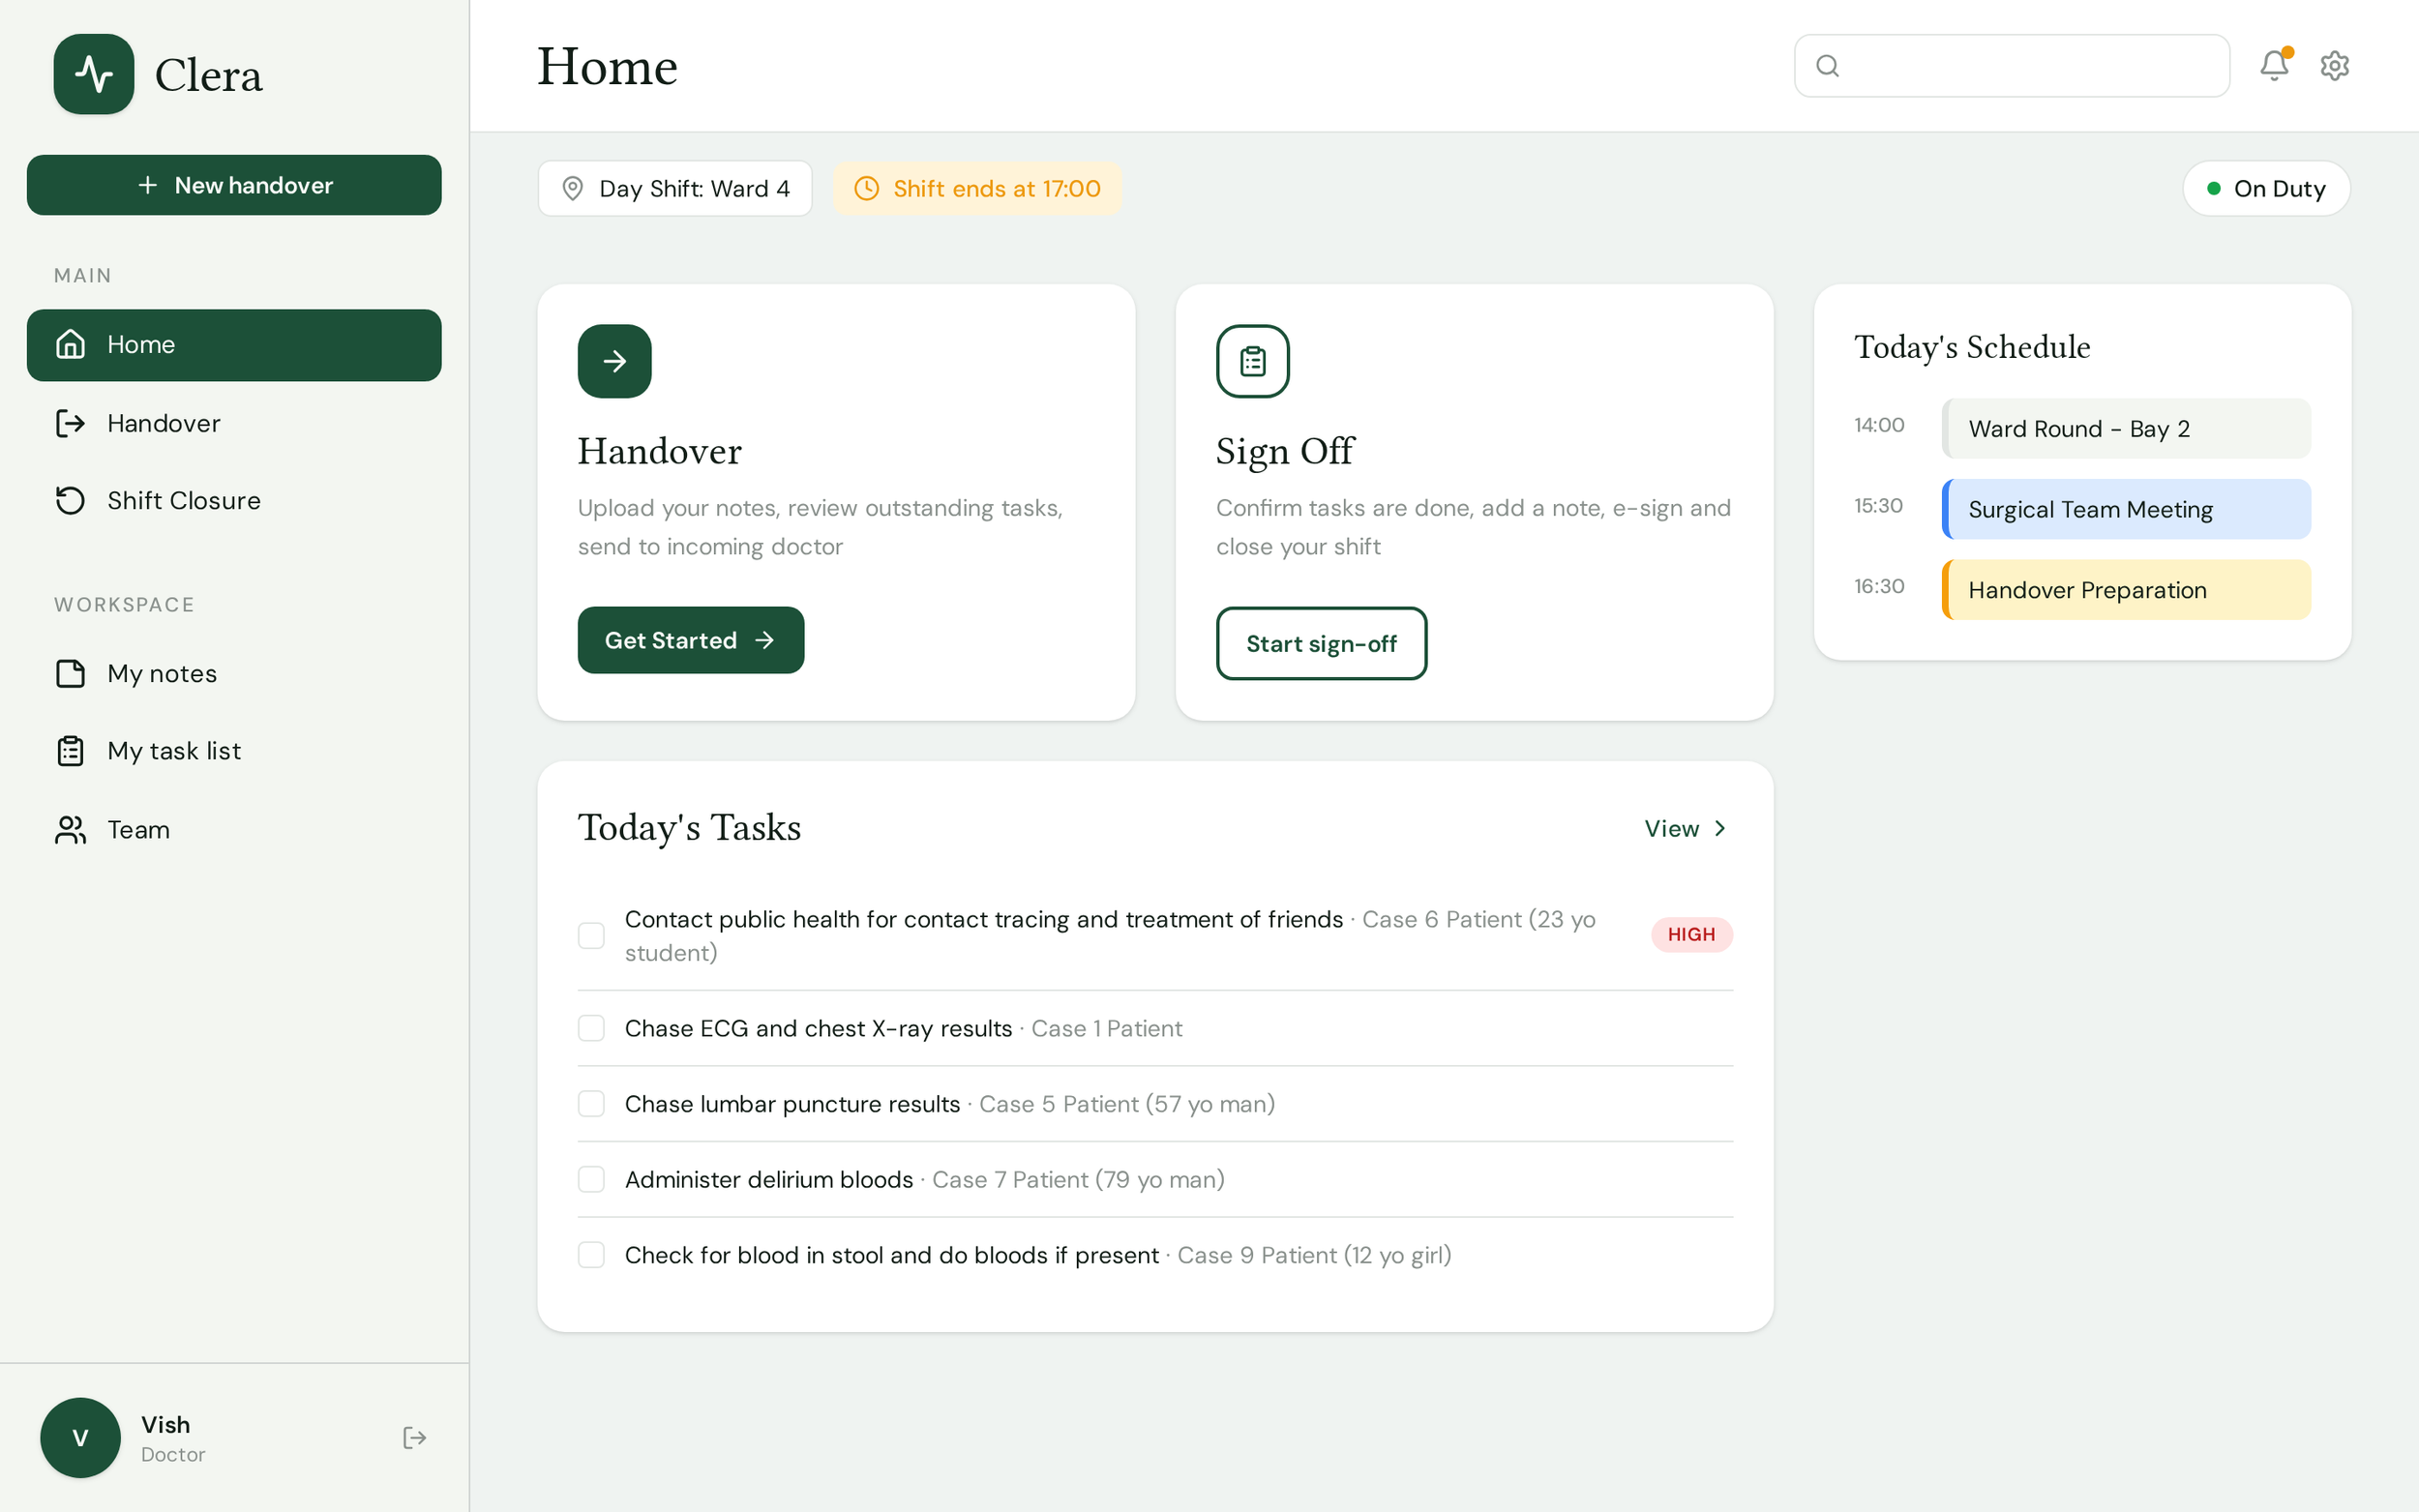
Task: Click the green On Duty status dot
Action: [x=2213, y=188]
